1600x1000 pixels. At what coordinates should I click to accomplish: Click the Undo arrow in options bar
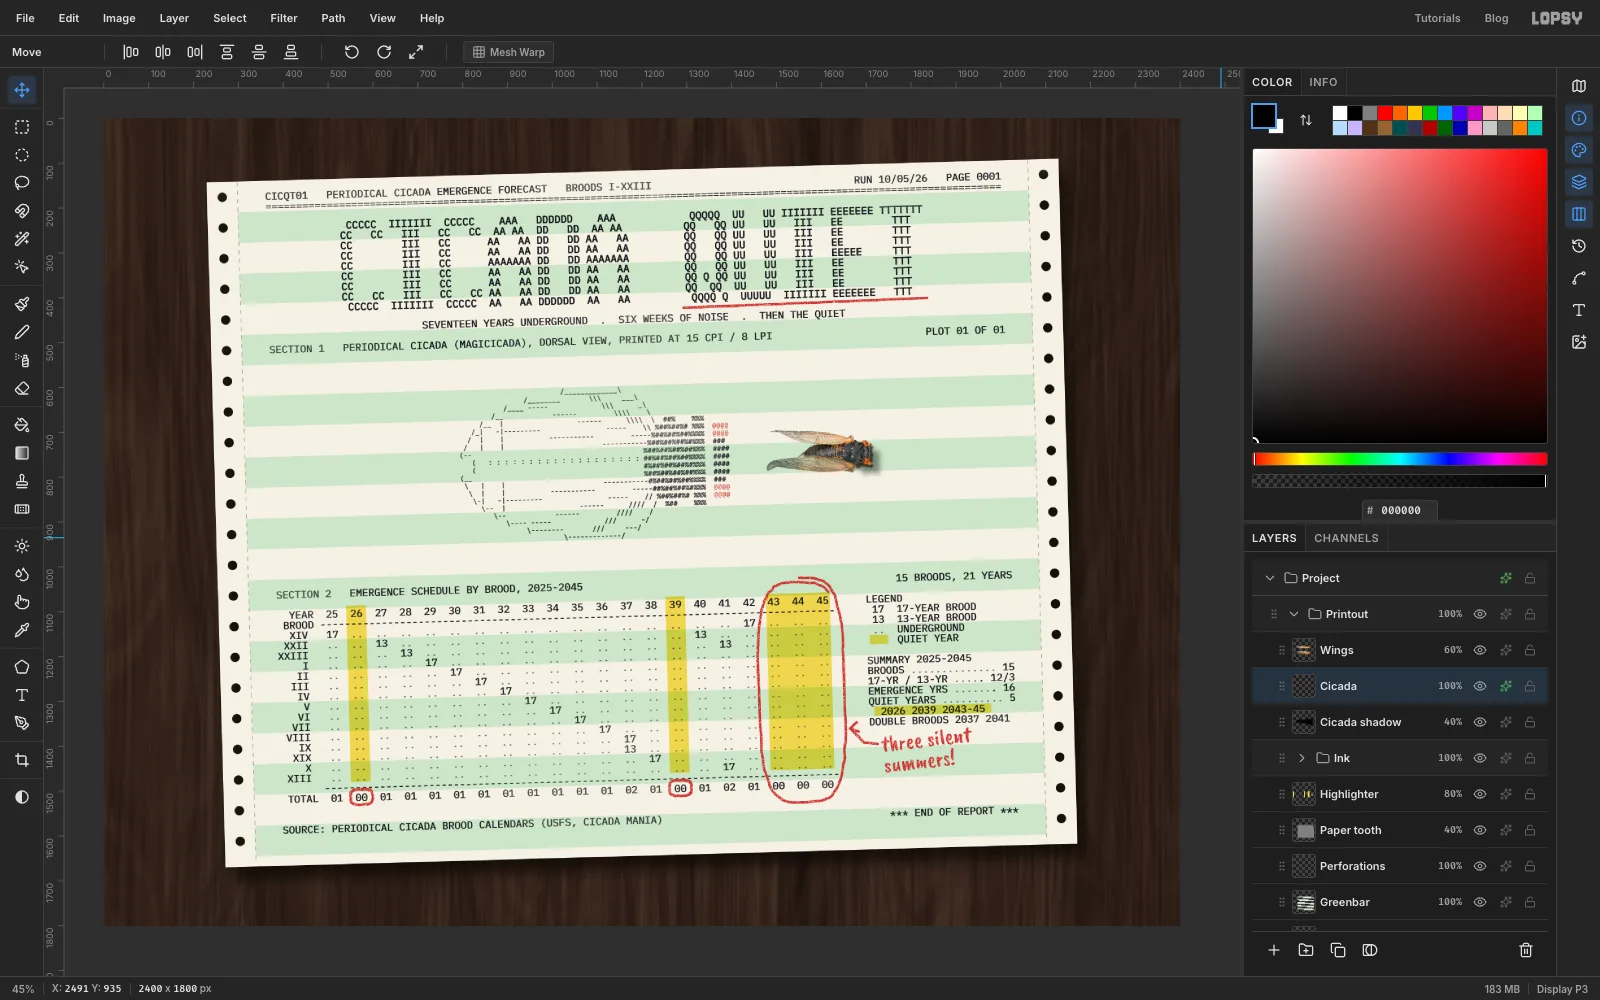pos(351,52)
